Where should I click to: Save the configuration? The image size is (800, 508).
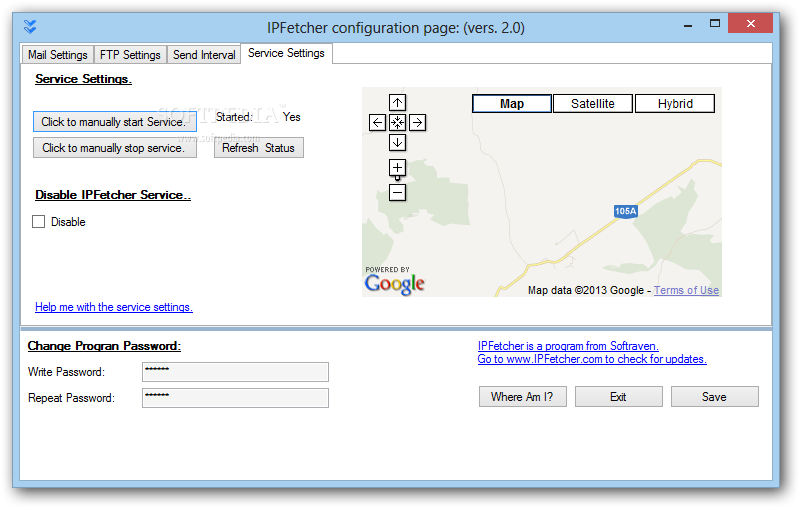(x=714, y=397)
